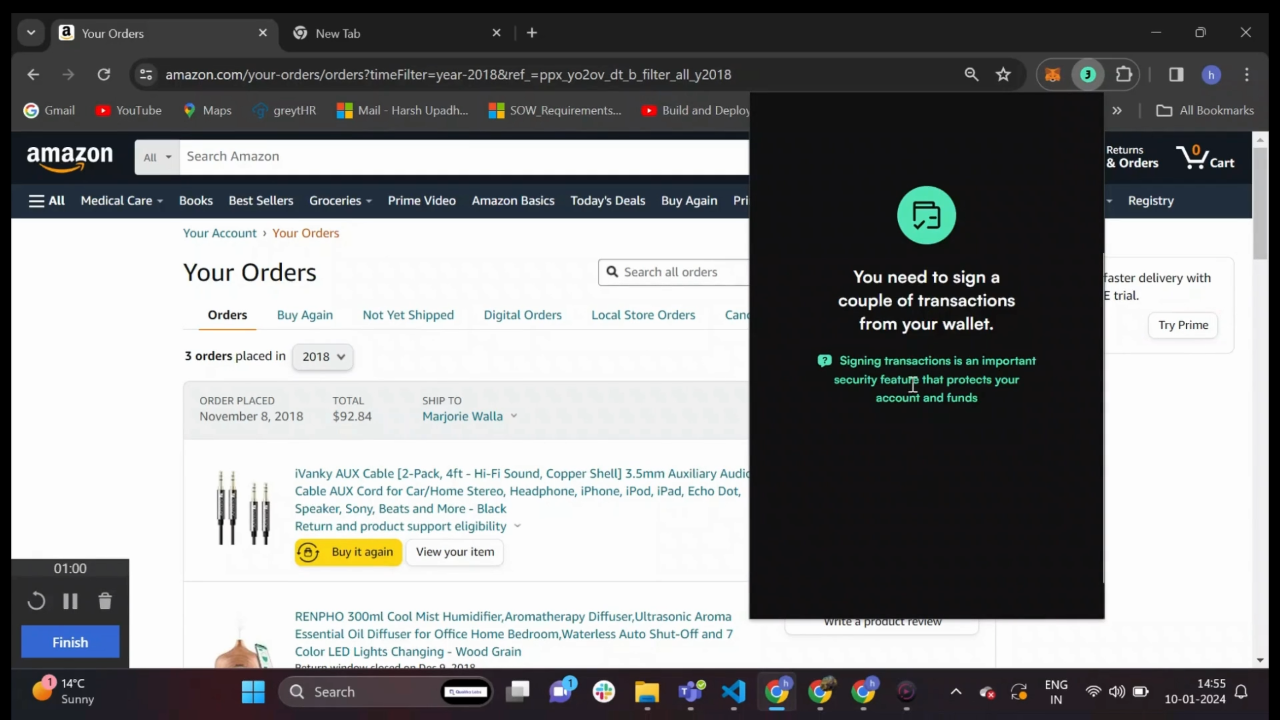Open the Chrome profile avatar
This screenshot has width=1280, height=720.
pos(1211,75)
